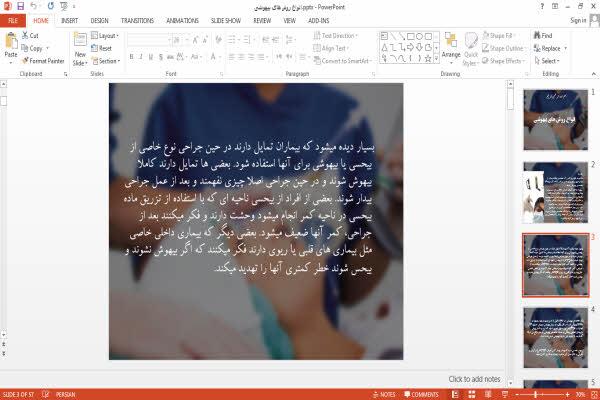Switch to Slide Sorter view in status bar
The height and width of the screenshot is (400, 600).
(472, 394)
